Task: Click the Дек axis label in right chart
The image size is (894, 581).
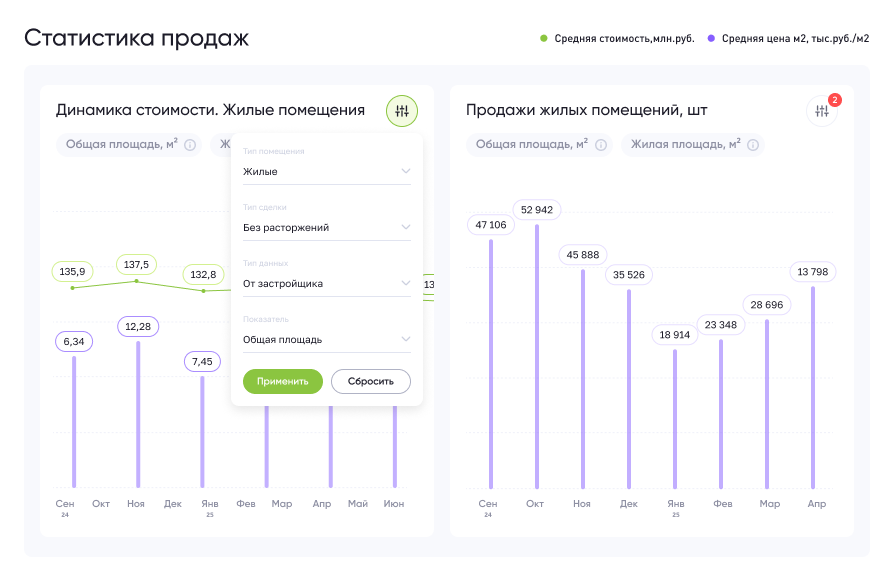Action: [629, 504]
